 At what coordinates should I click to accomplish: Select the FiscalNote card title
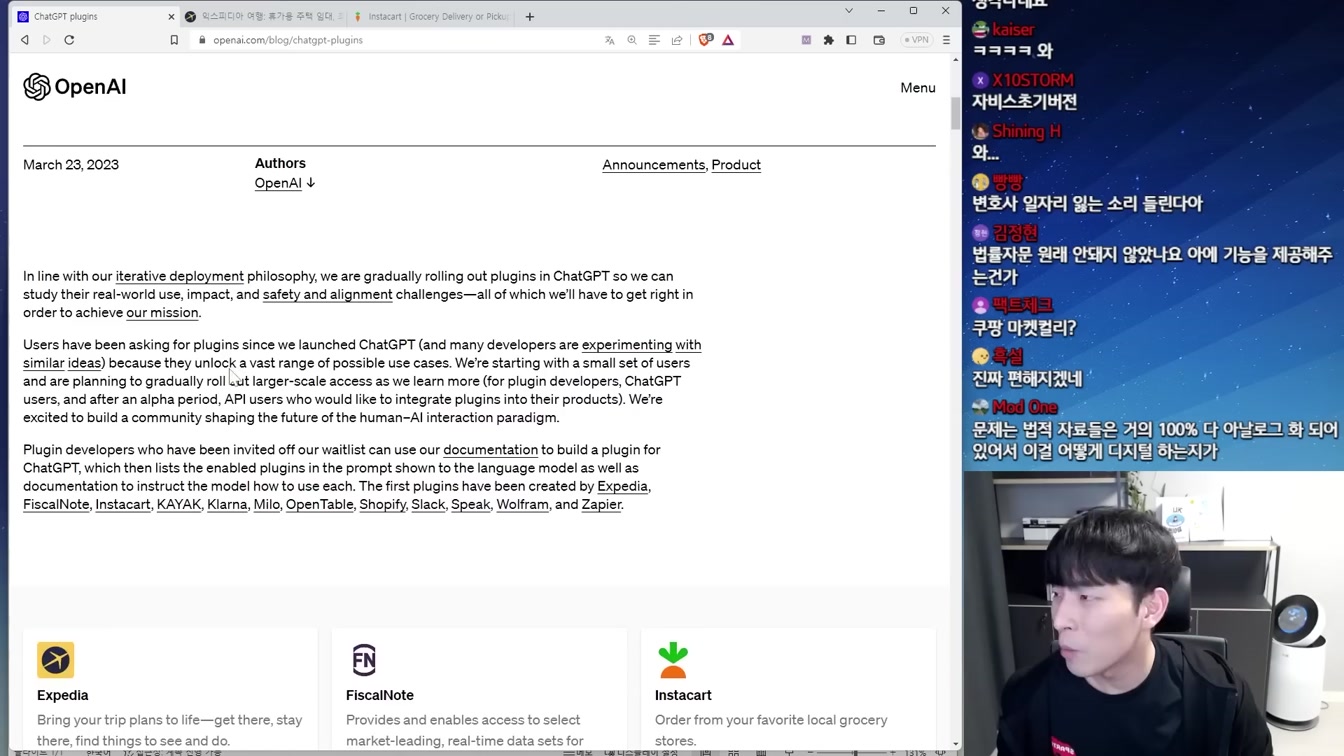coord(380,695)
